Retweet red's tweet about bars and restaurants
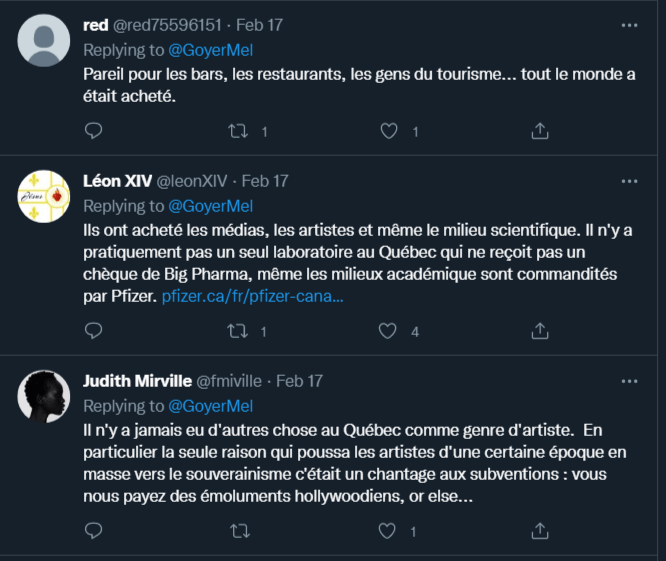The height and width of the screenshot is (561, 666). (x=240, y=131)
